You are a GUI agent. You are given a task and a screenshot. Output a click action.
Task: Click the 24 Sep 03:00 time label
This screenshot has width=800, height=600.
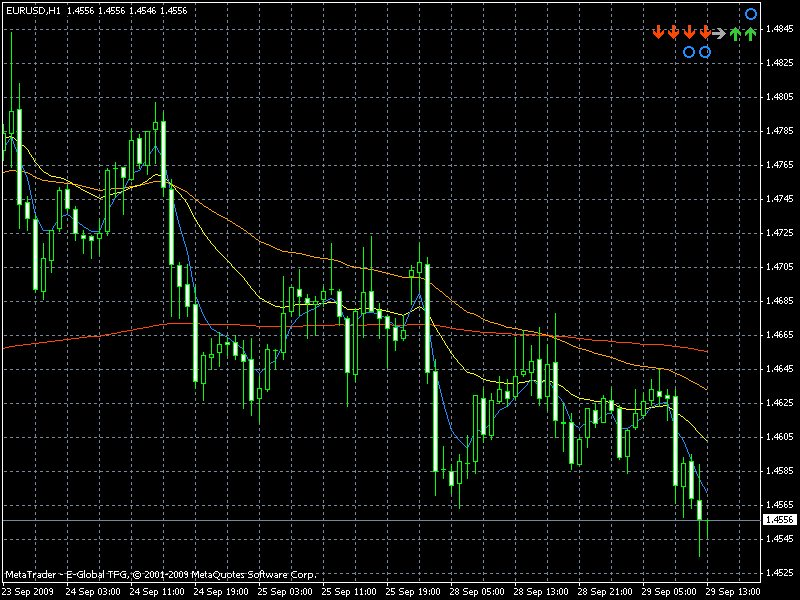tap(93, 592)
